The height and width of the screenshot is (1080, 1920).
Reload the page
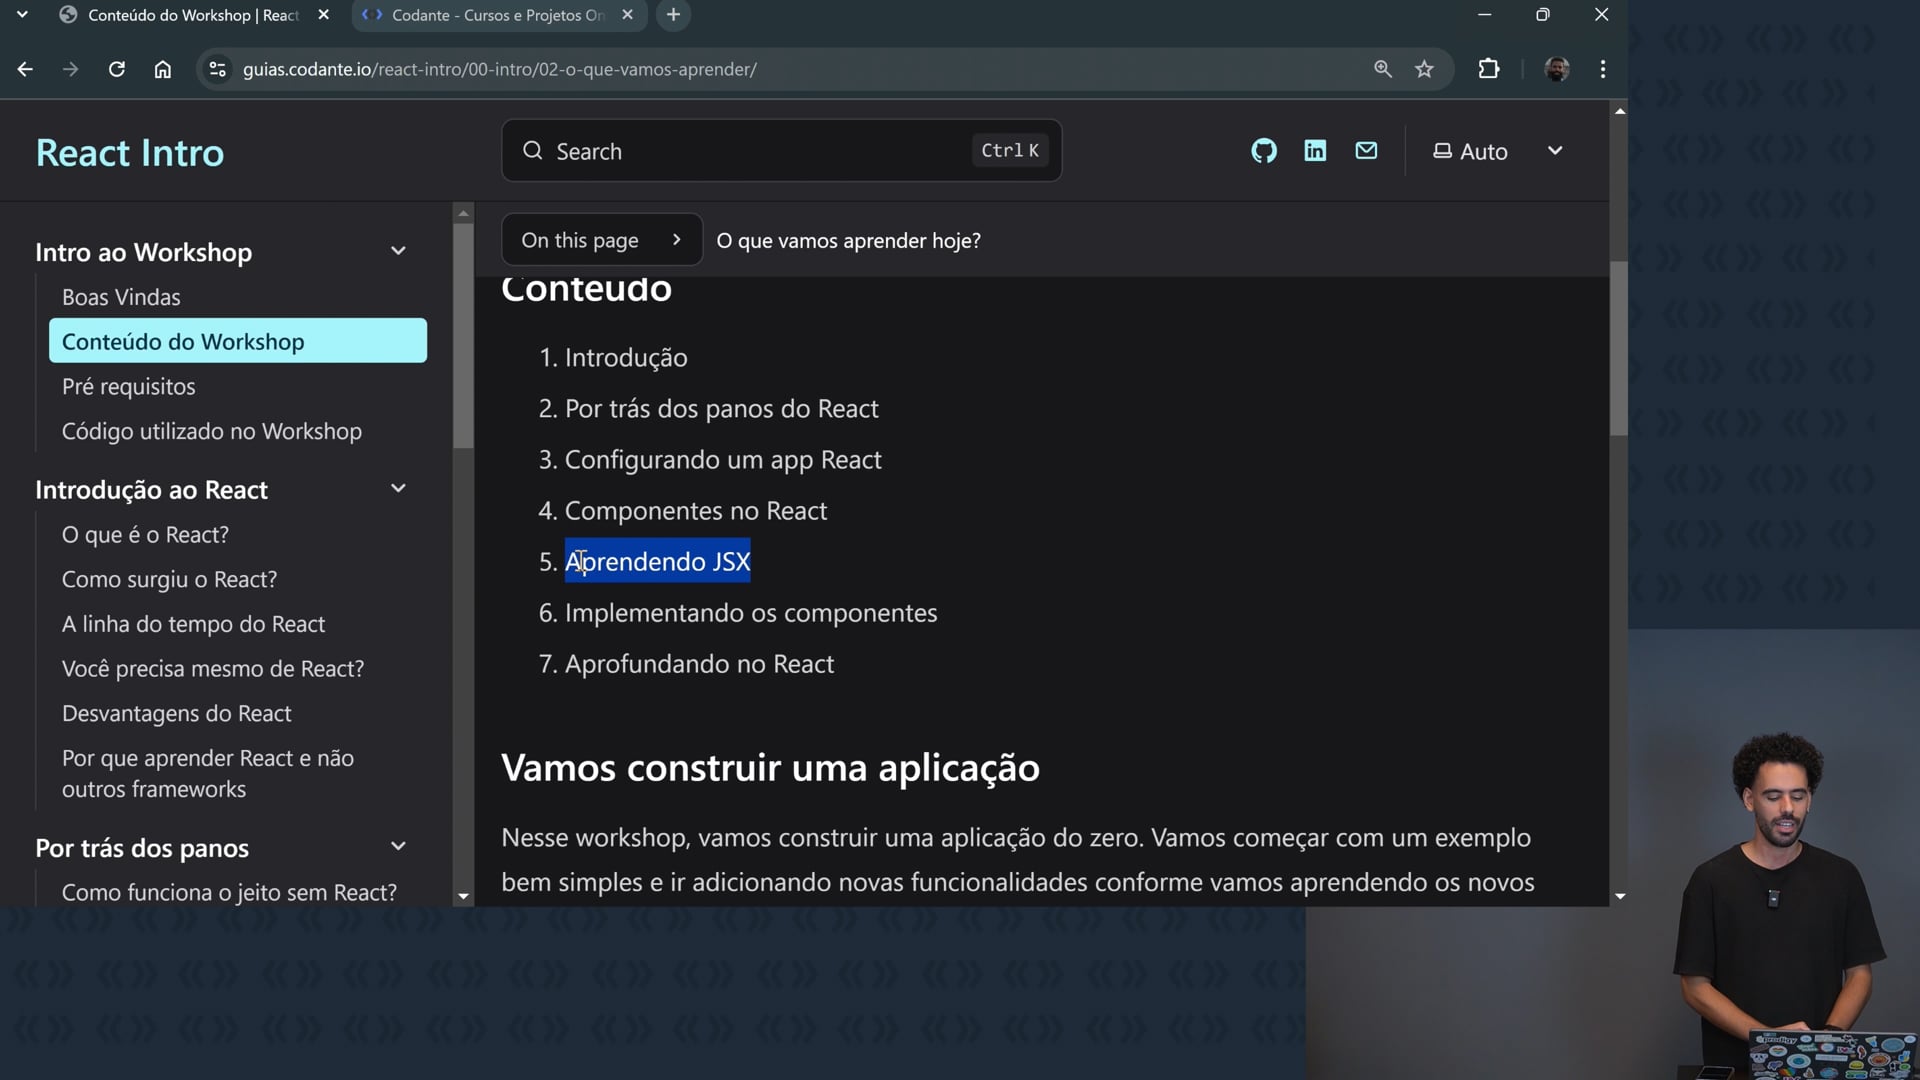pos(117,69)
